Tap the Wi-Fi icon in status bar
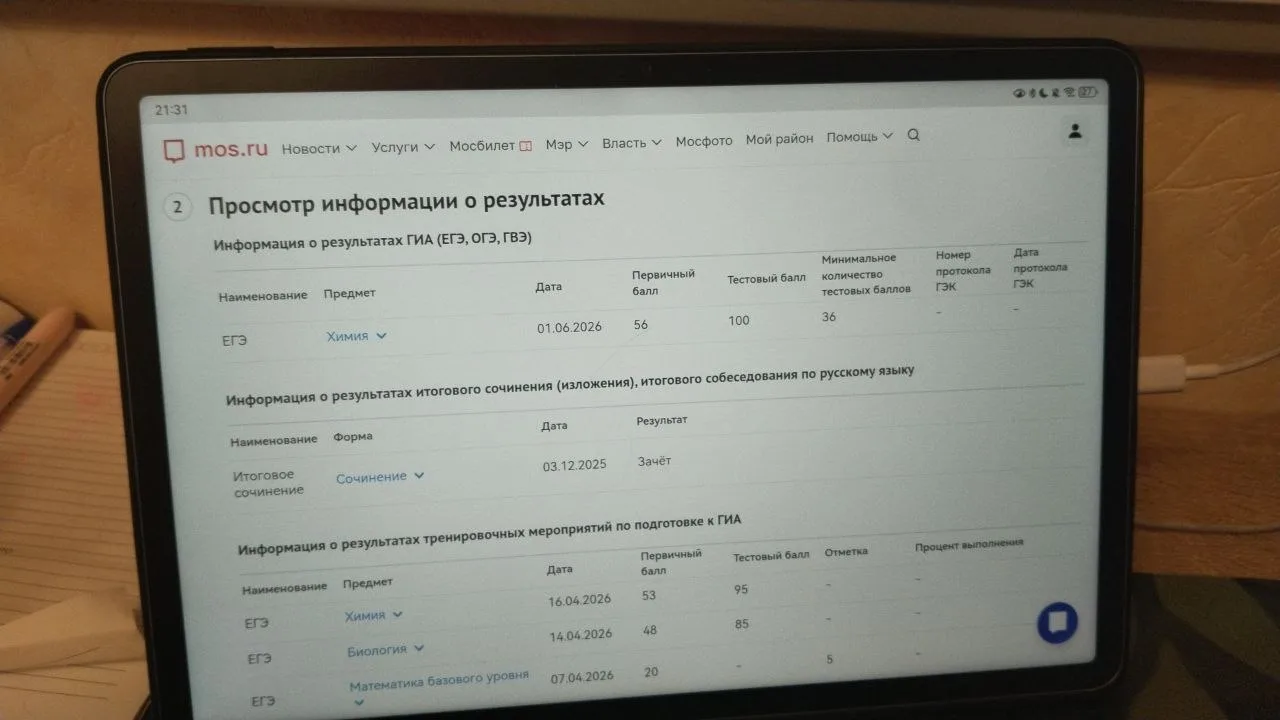1280x720 pixels. tap(1068, 93)
